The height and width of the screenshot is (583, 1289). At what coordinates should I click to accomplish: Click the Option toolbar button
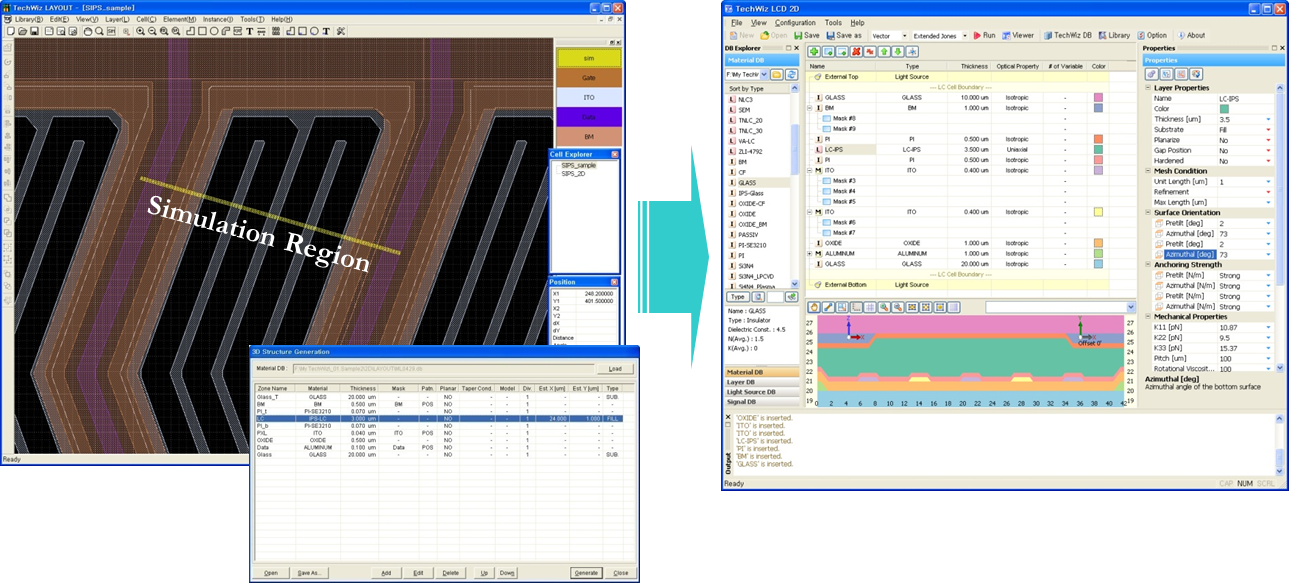coord(1151,35)
